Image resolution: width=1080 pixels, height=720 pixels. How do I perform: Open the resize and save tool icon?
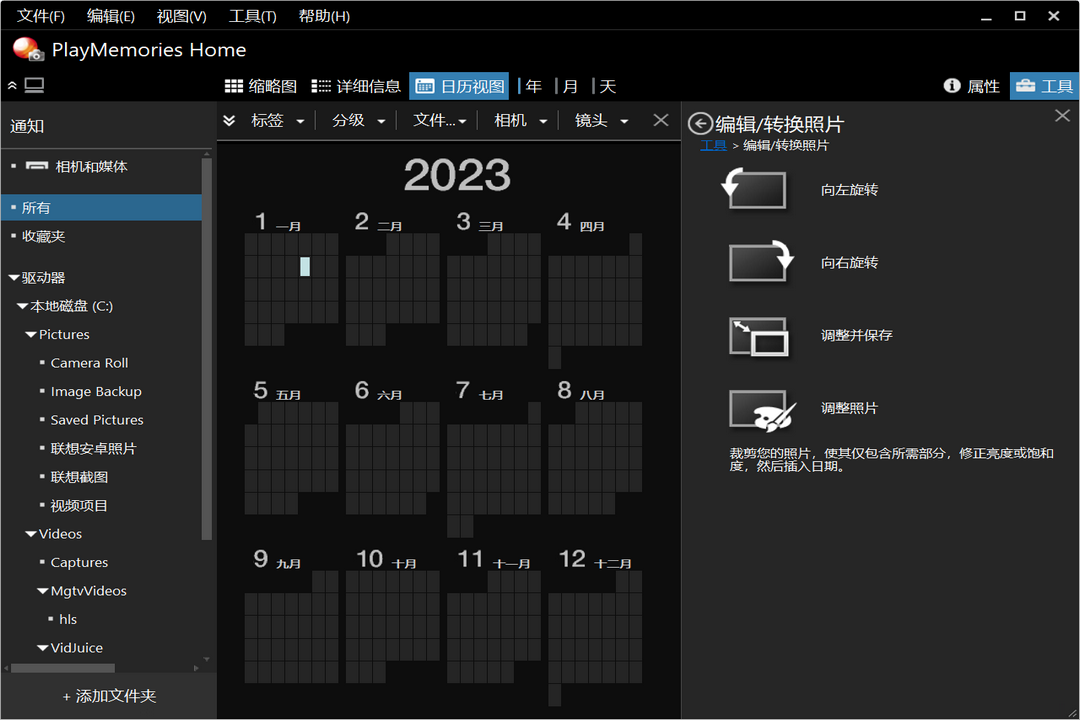click(x=759, y=336)
